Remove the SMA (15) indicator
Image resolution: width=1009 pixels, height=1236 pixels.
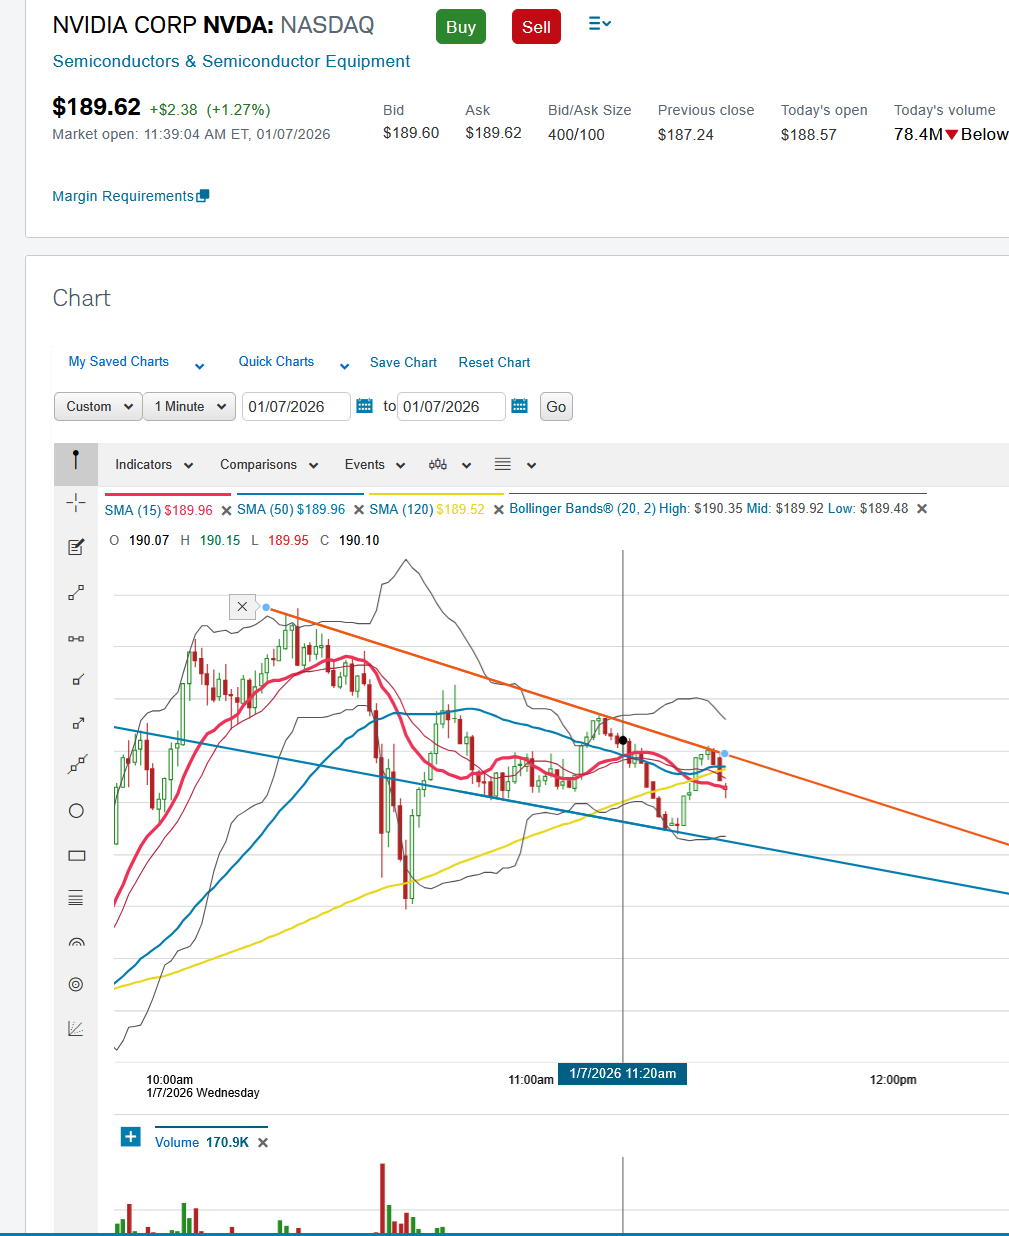(x=226, y=510)
